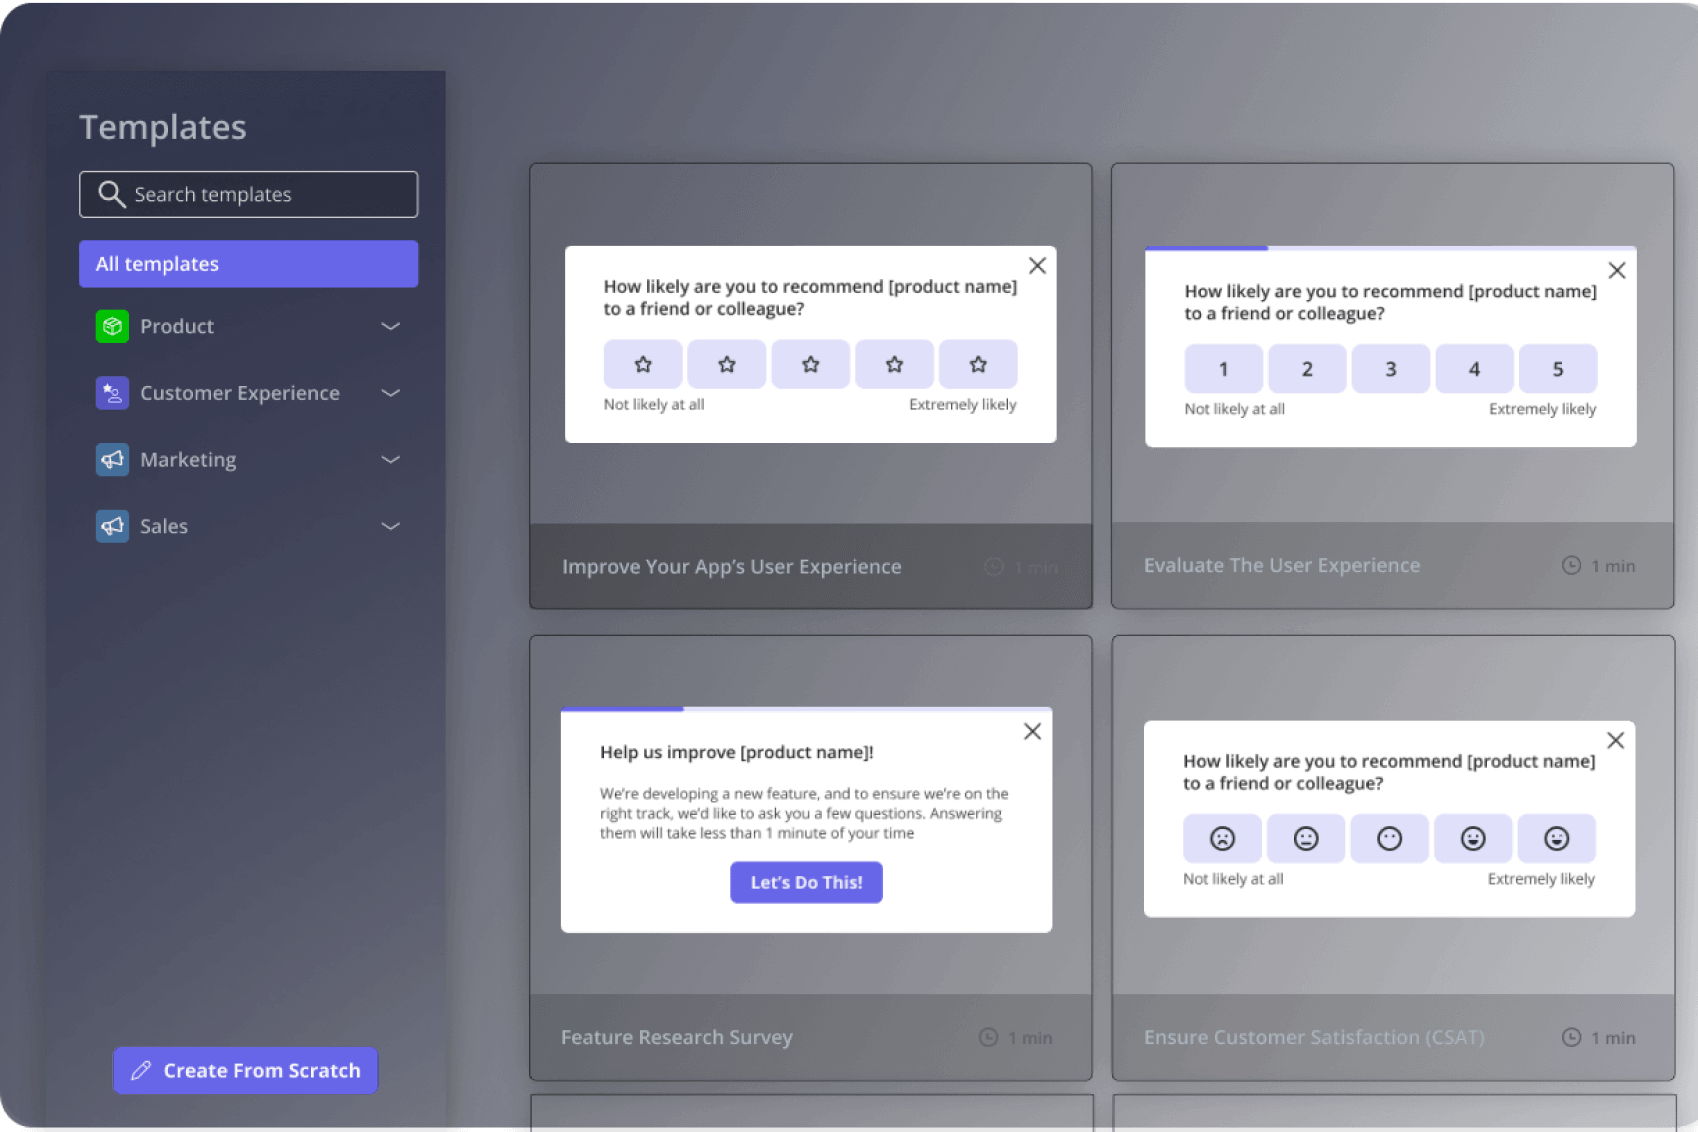Expand the Marketing category chevron
The width and height of the screenshot is (1698, 1132).
point(391,460)
